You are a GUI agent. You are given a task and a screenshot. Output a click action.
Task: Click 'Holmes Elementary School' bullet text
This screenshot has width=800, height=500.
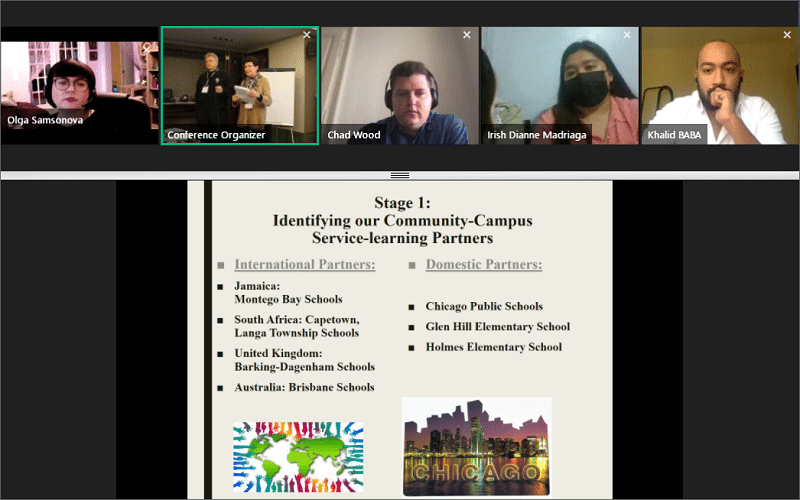(493, 347)
